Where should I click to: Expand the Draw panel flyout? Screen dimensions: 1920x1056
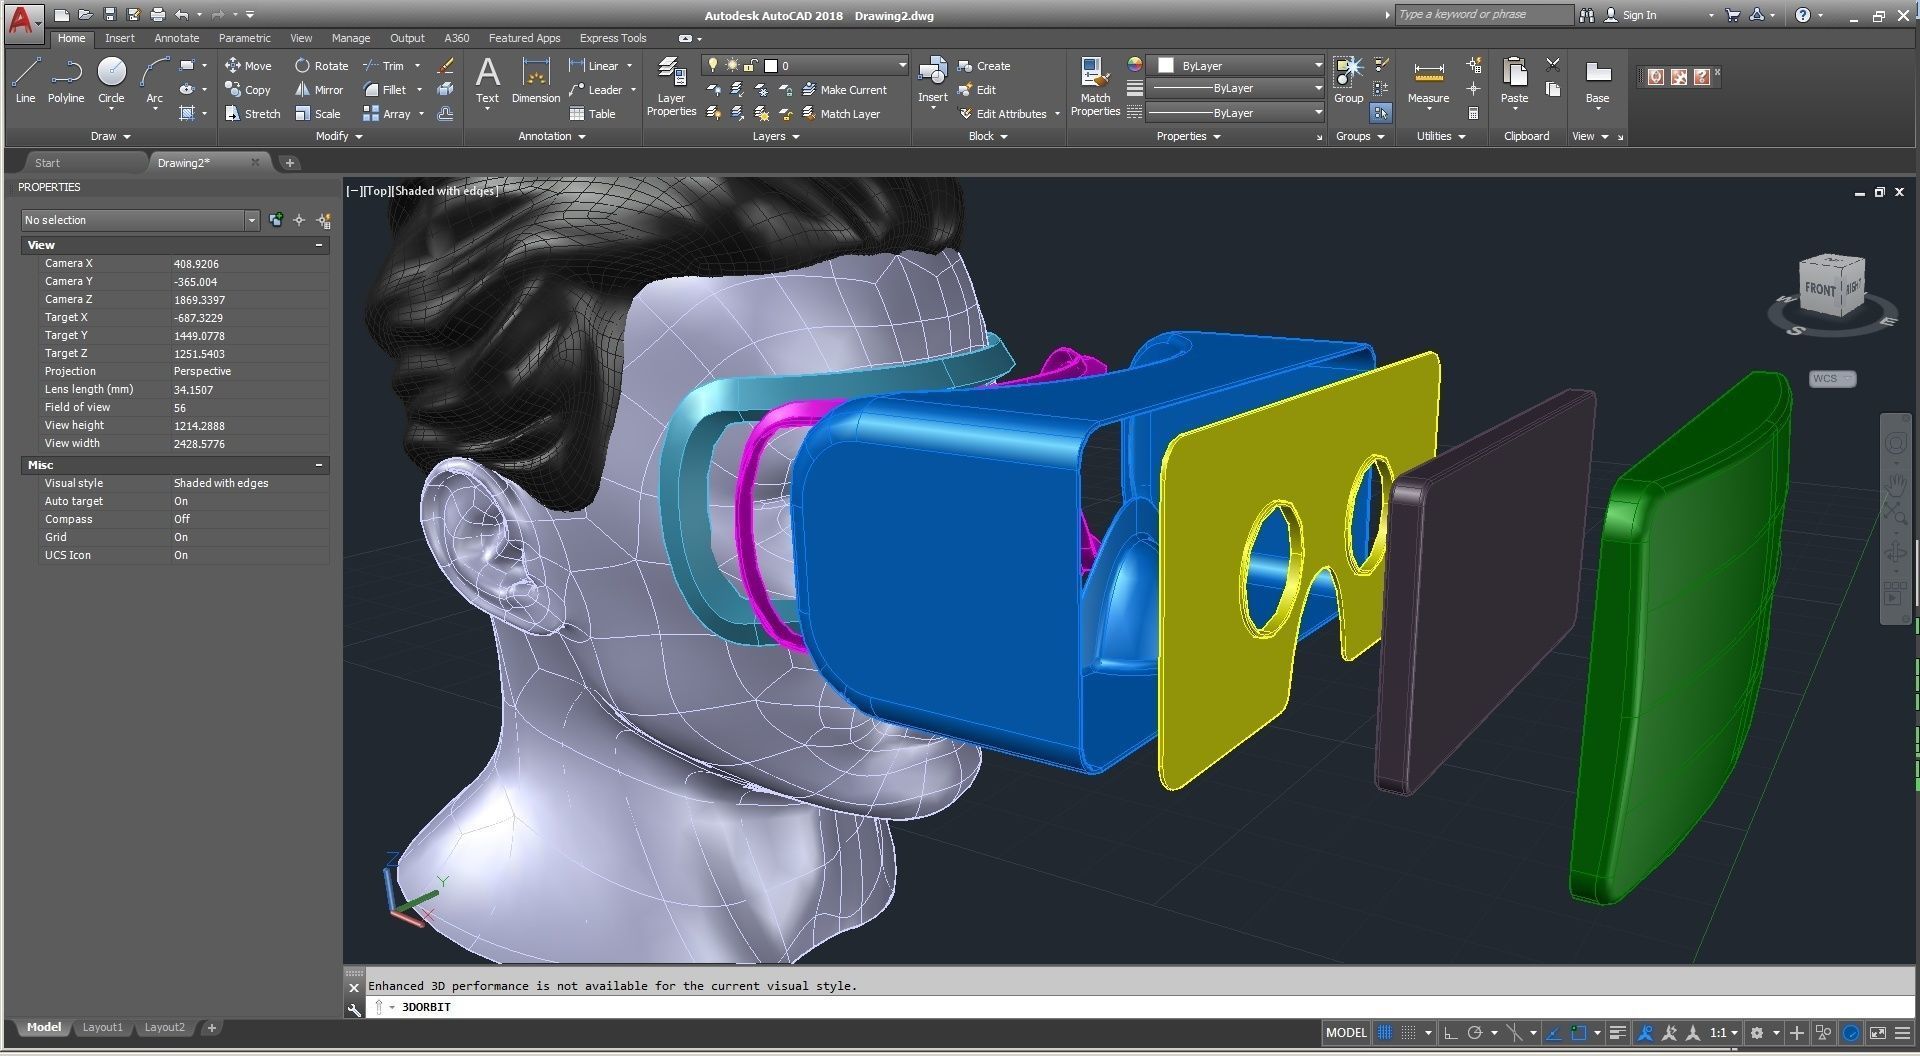click(111, 136)
